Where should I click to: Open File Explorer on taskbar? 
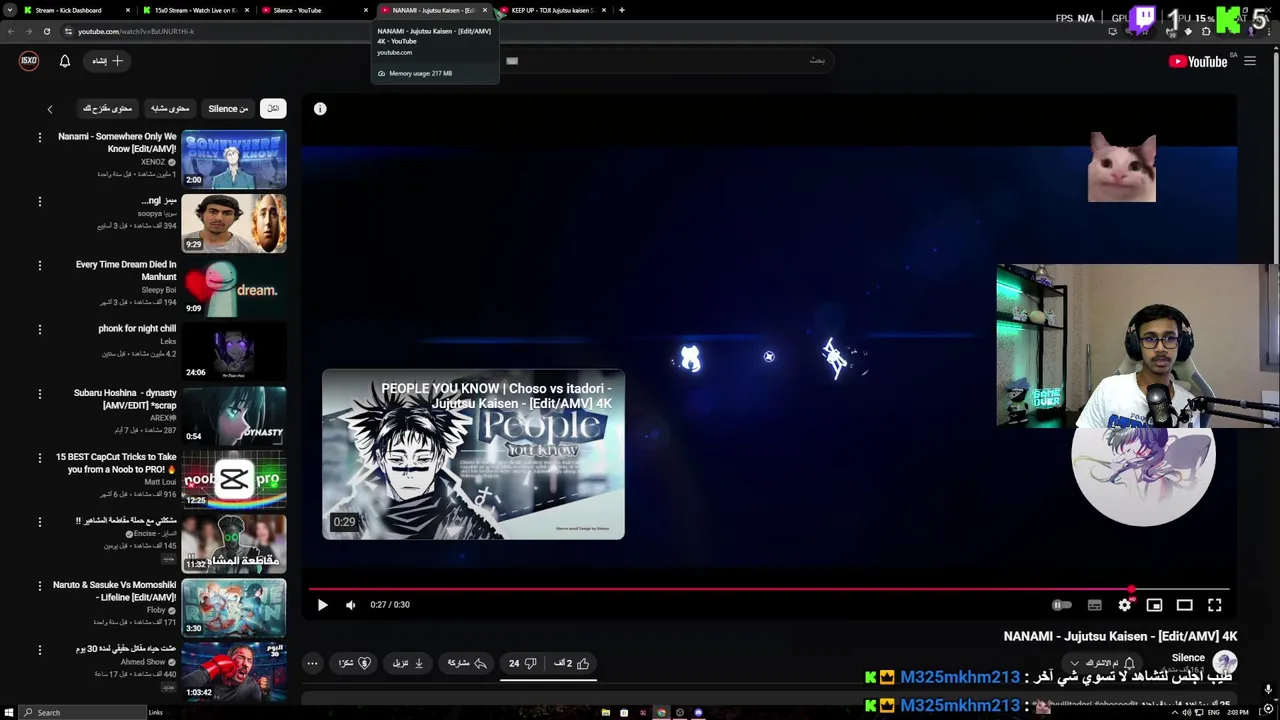605,712
